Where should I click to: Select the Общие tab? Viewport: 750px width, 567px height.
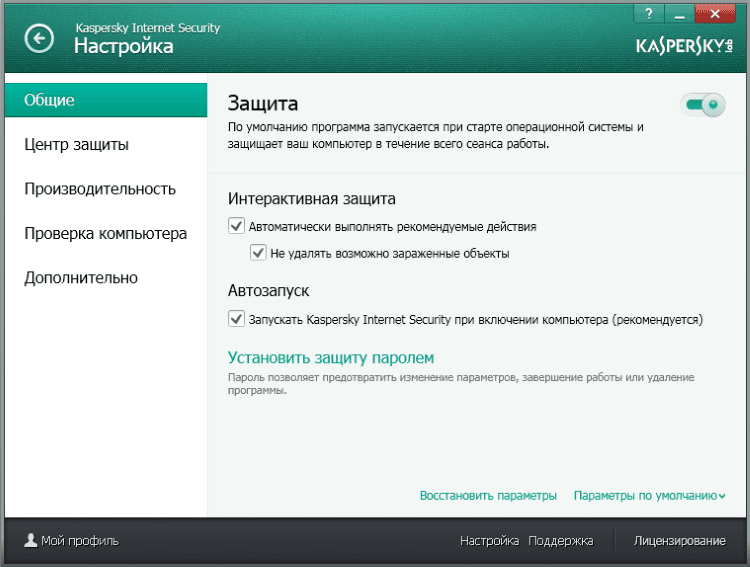point(106,100)
